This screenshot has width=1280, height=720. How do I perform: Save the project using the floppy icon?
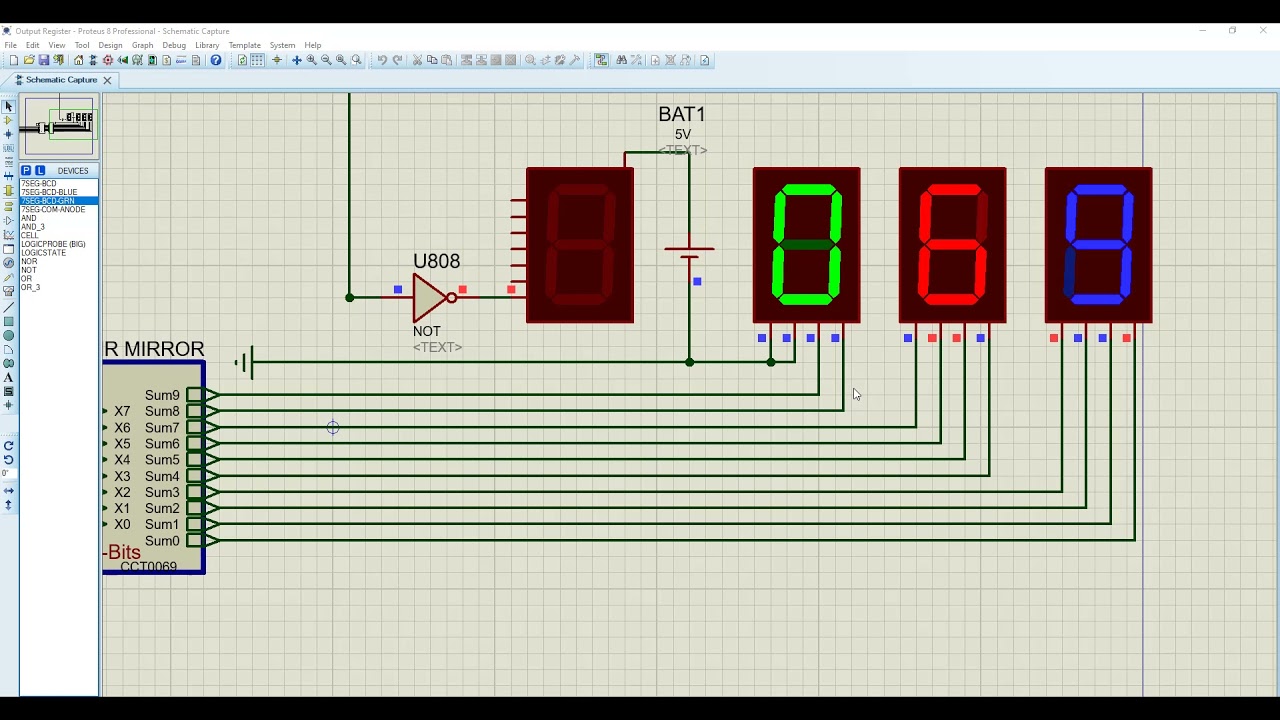pos(44,60)
